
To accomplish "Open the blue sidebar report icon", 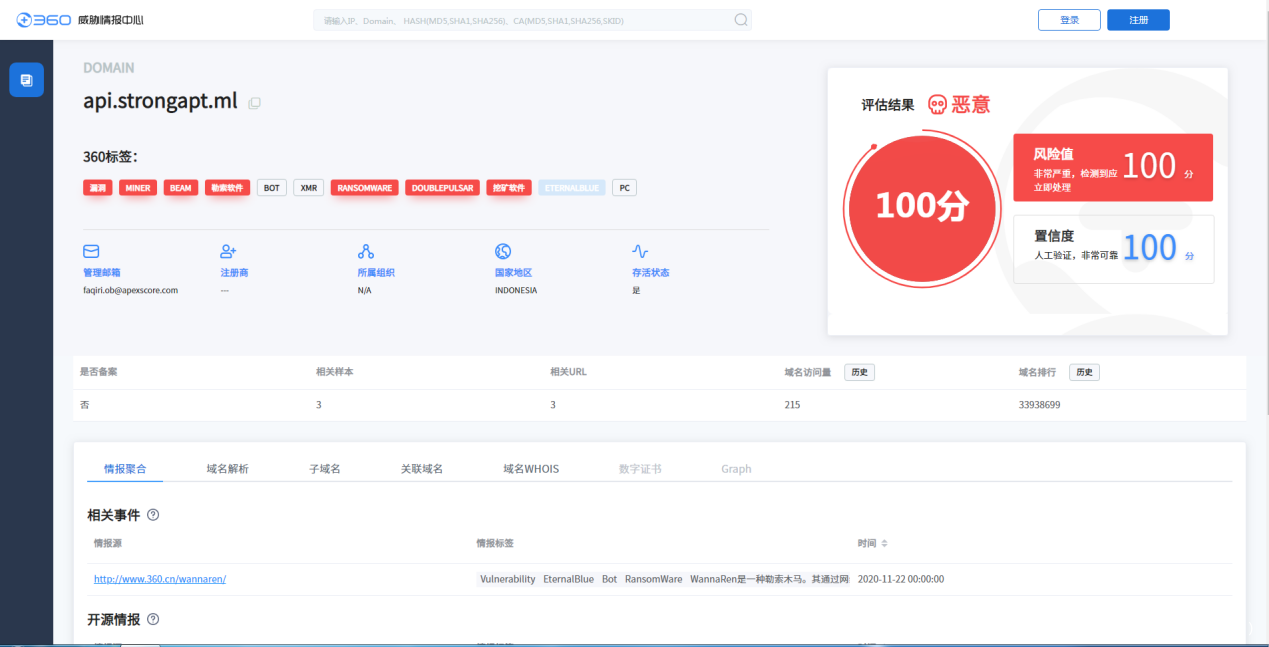I will pyautogui.click(x=26, y=80).
